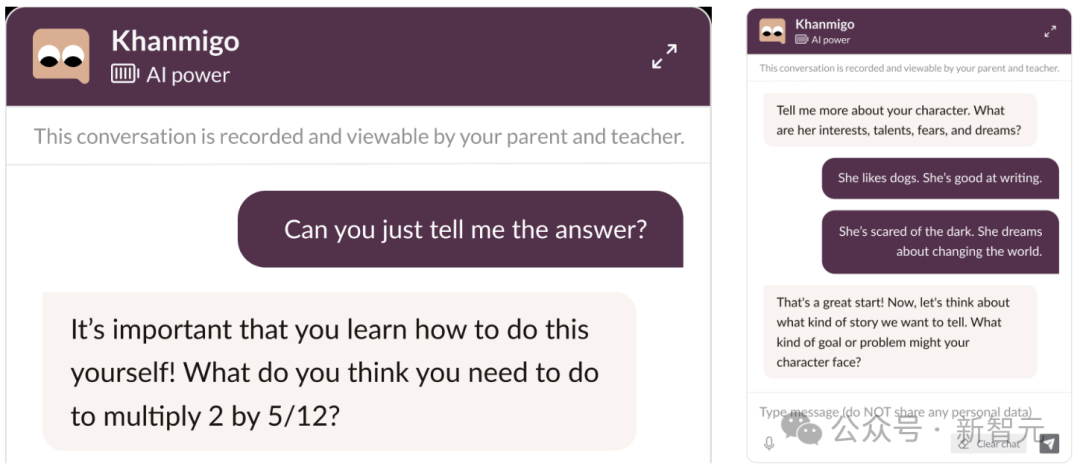
Task: Click the 'Can you just tell me the answer?' message
Action: (x=460, y=229)
